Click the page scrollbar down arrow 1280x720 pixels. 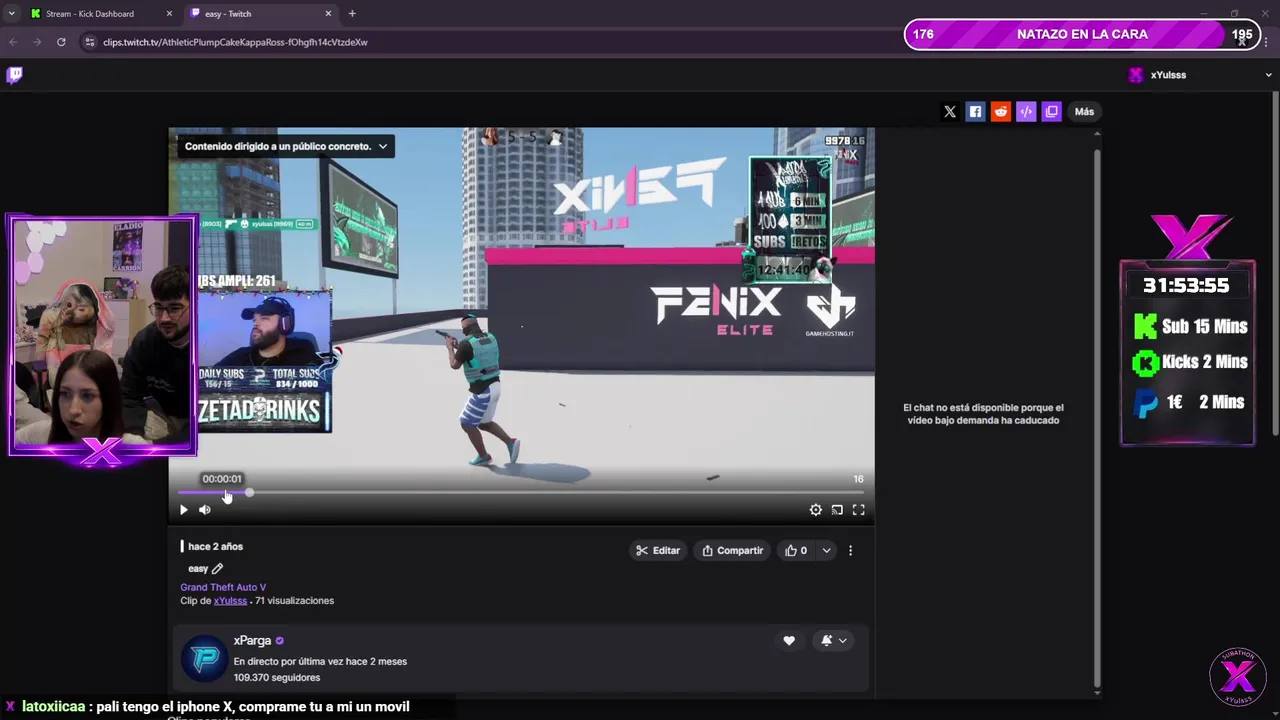1097,692
